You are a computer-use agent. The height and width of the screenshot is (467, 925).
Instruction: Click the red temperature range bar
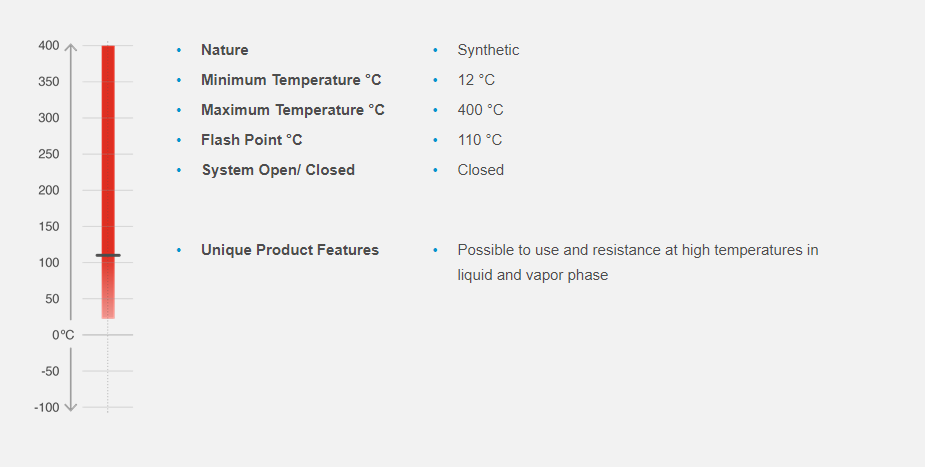108,150
